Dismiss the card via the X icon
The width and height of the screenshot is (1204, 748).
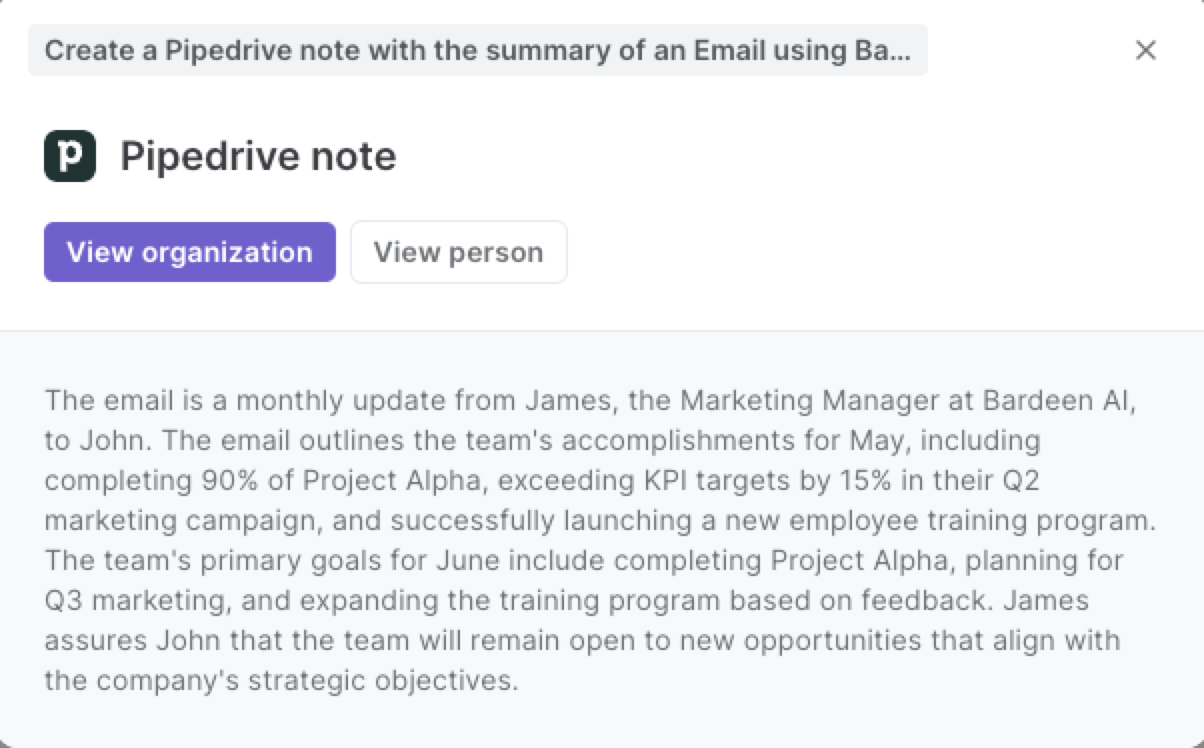pyautogui.click(x=1146, y=50)
